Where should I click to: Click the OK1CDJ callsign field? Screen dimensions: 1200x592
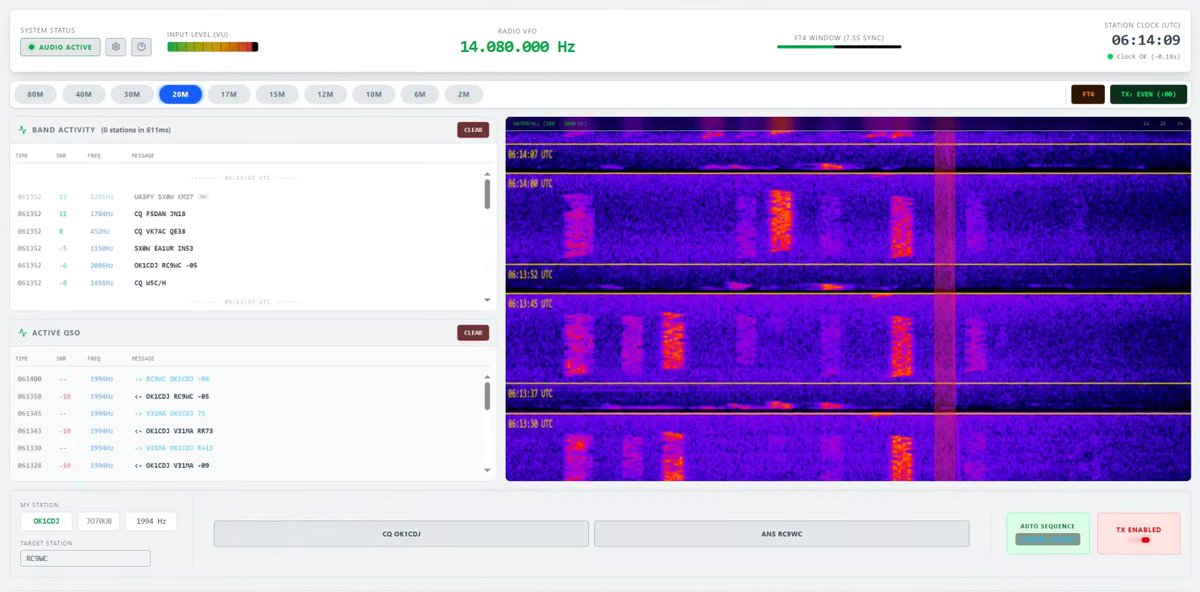coord(47,521)
